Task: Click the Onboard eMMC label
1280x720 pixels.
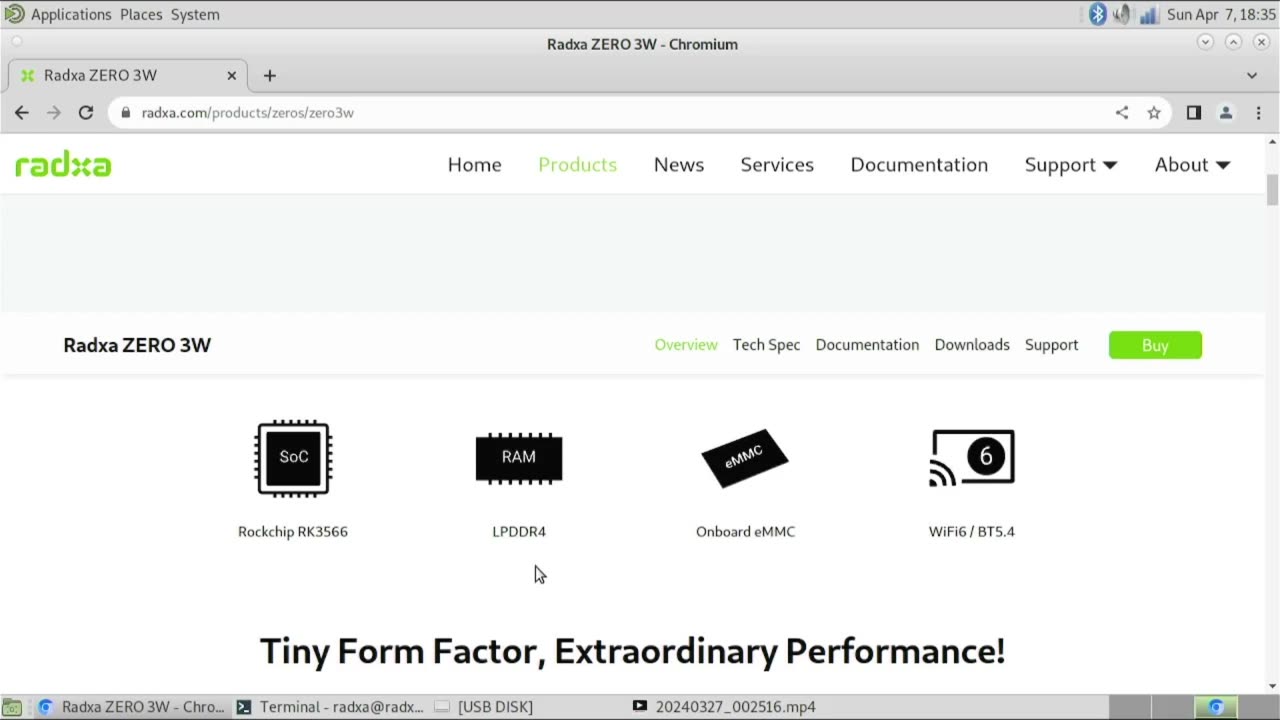Action: [745, 532]
